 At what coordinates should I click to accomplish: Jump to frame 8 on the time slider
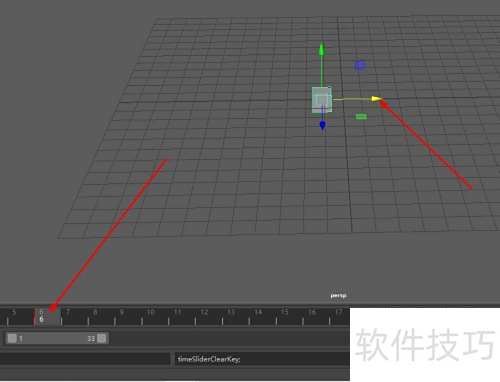(x=95, y=312)
